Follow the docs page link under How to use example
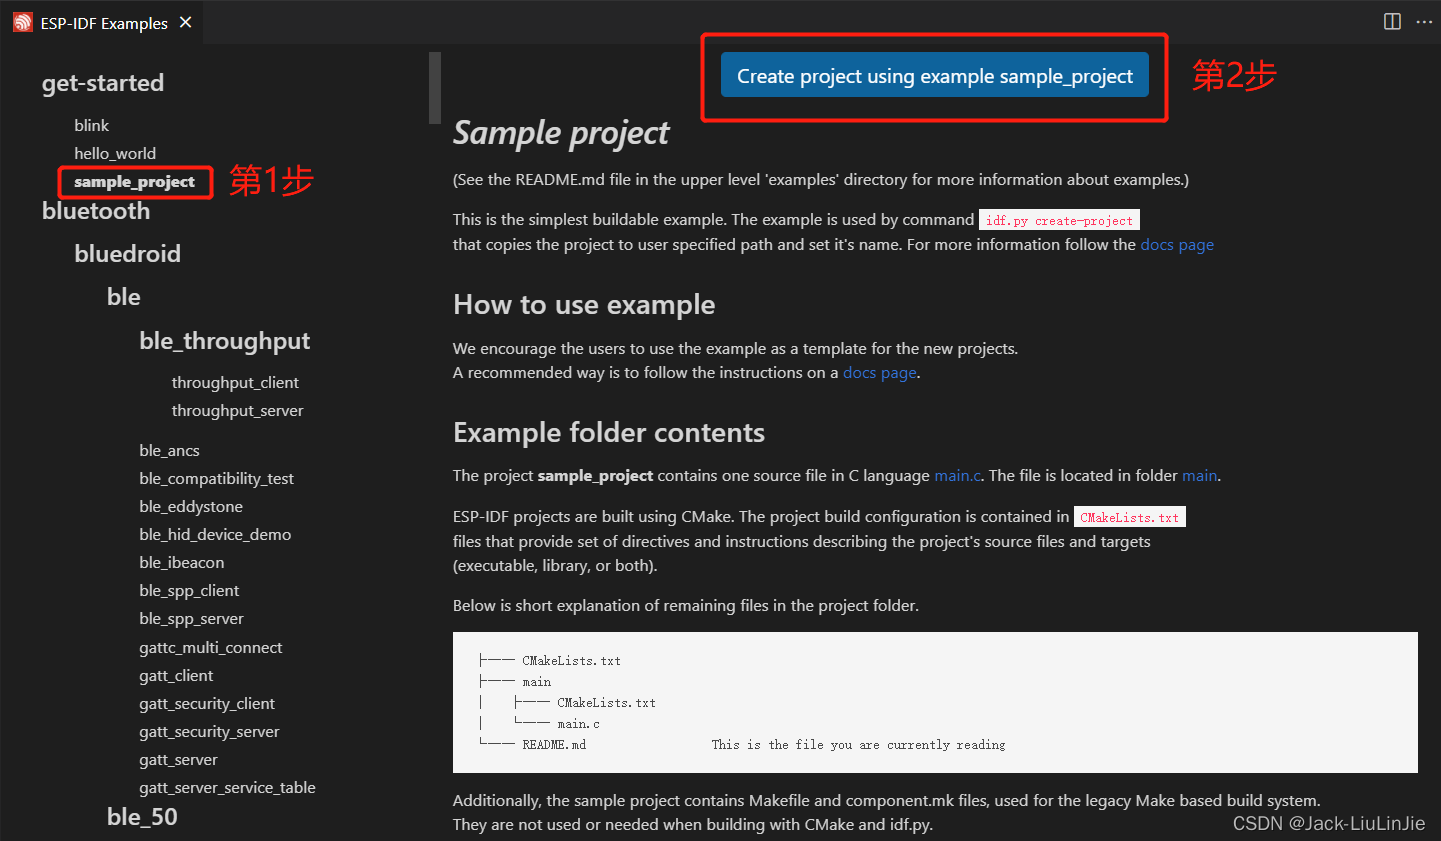The width and height of the screenshot is (1441, 841). pos(880,372)
